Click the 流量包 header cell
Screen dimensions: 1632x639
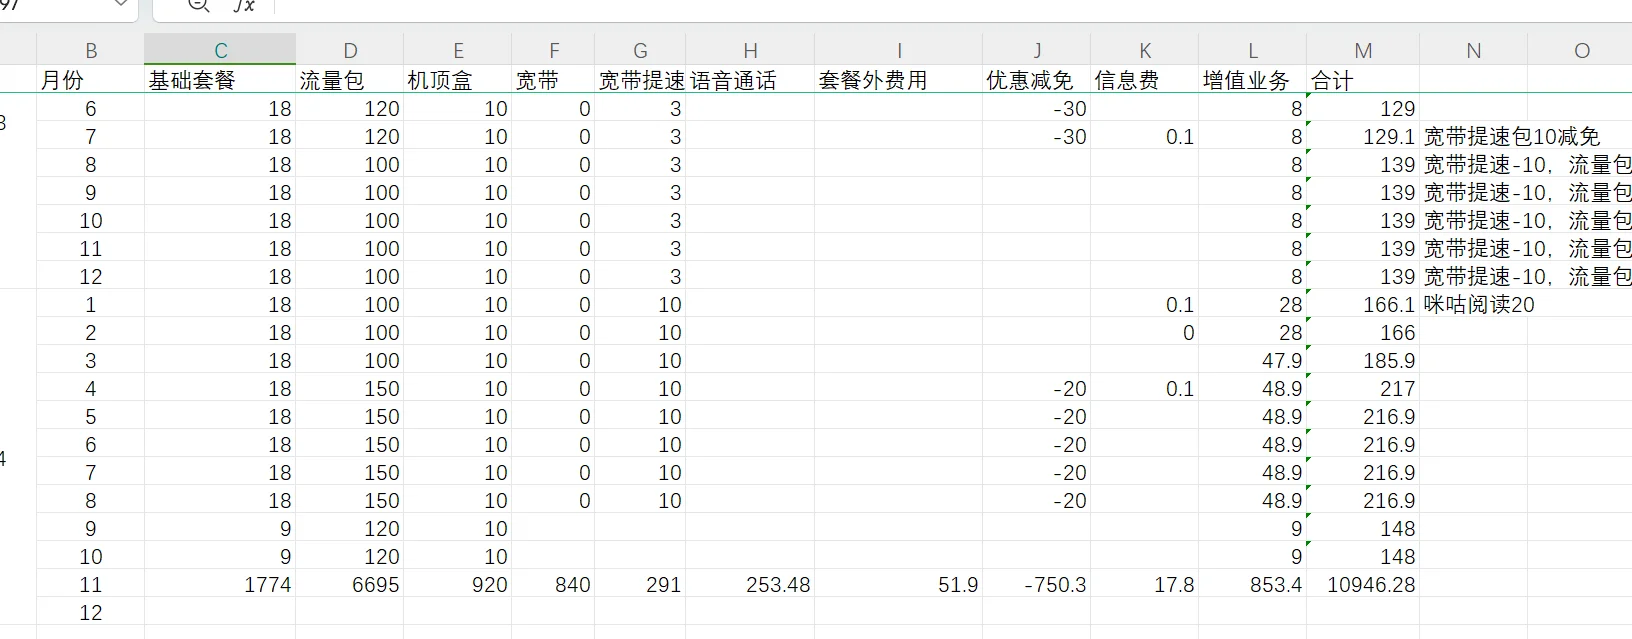point(350,80)
